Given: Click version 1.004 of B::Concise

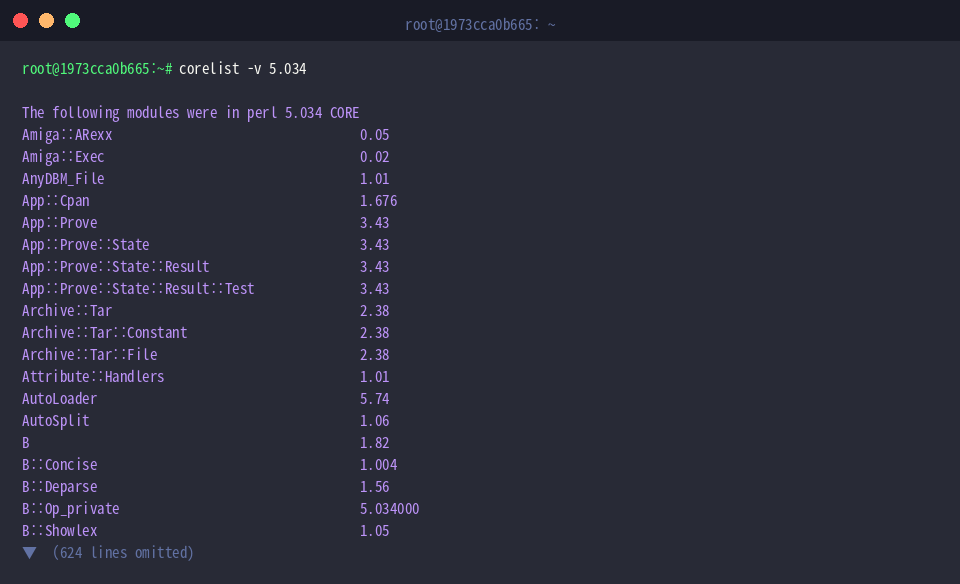Looking at the screenshot, I should 378,465.
